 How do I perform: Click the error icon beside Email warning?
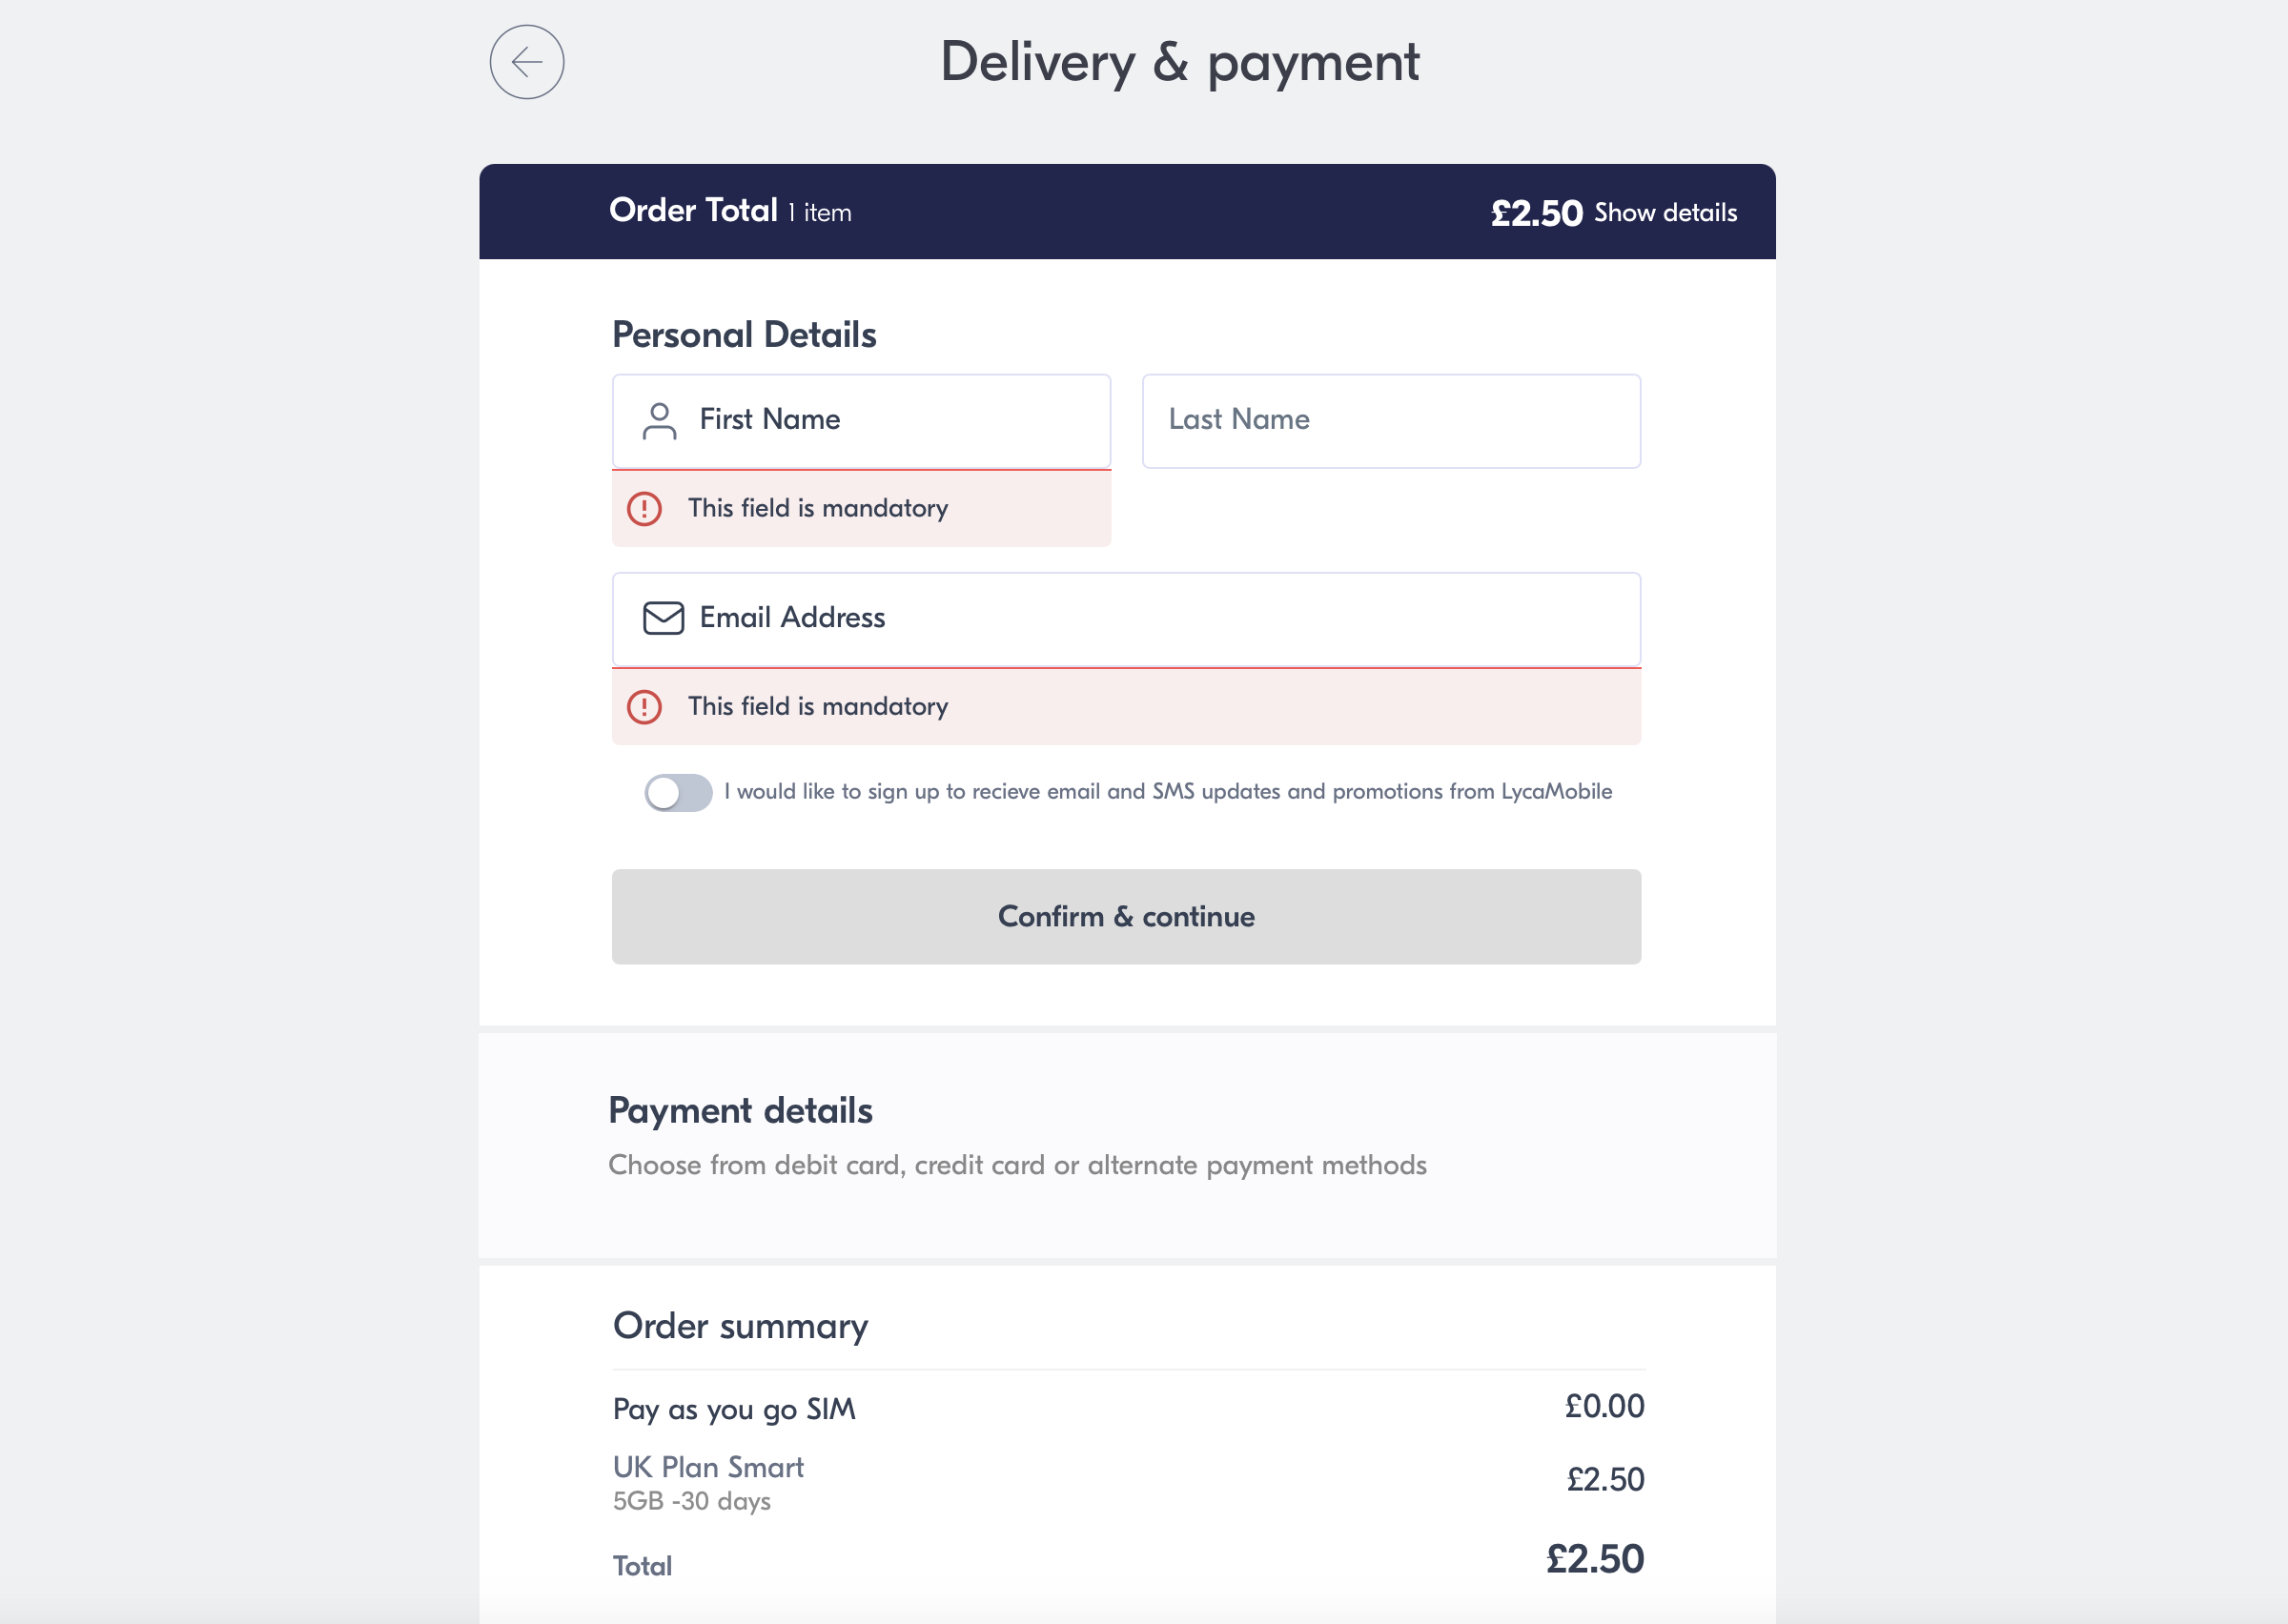645,707
